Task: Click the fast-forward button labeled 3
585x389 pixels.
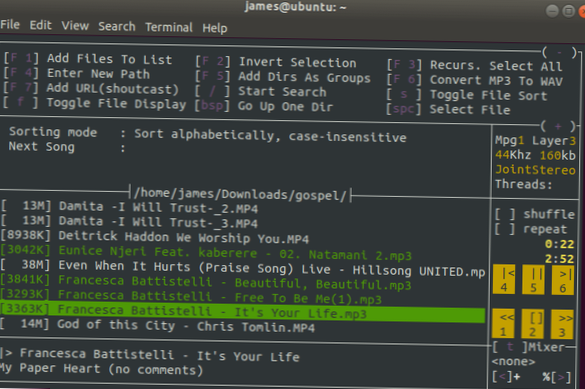Action: [562, 324]
